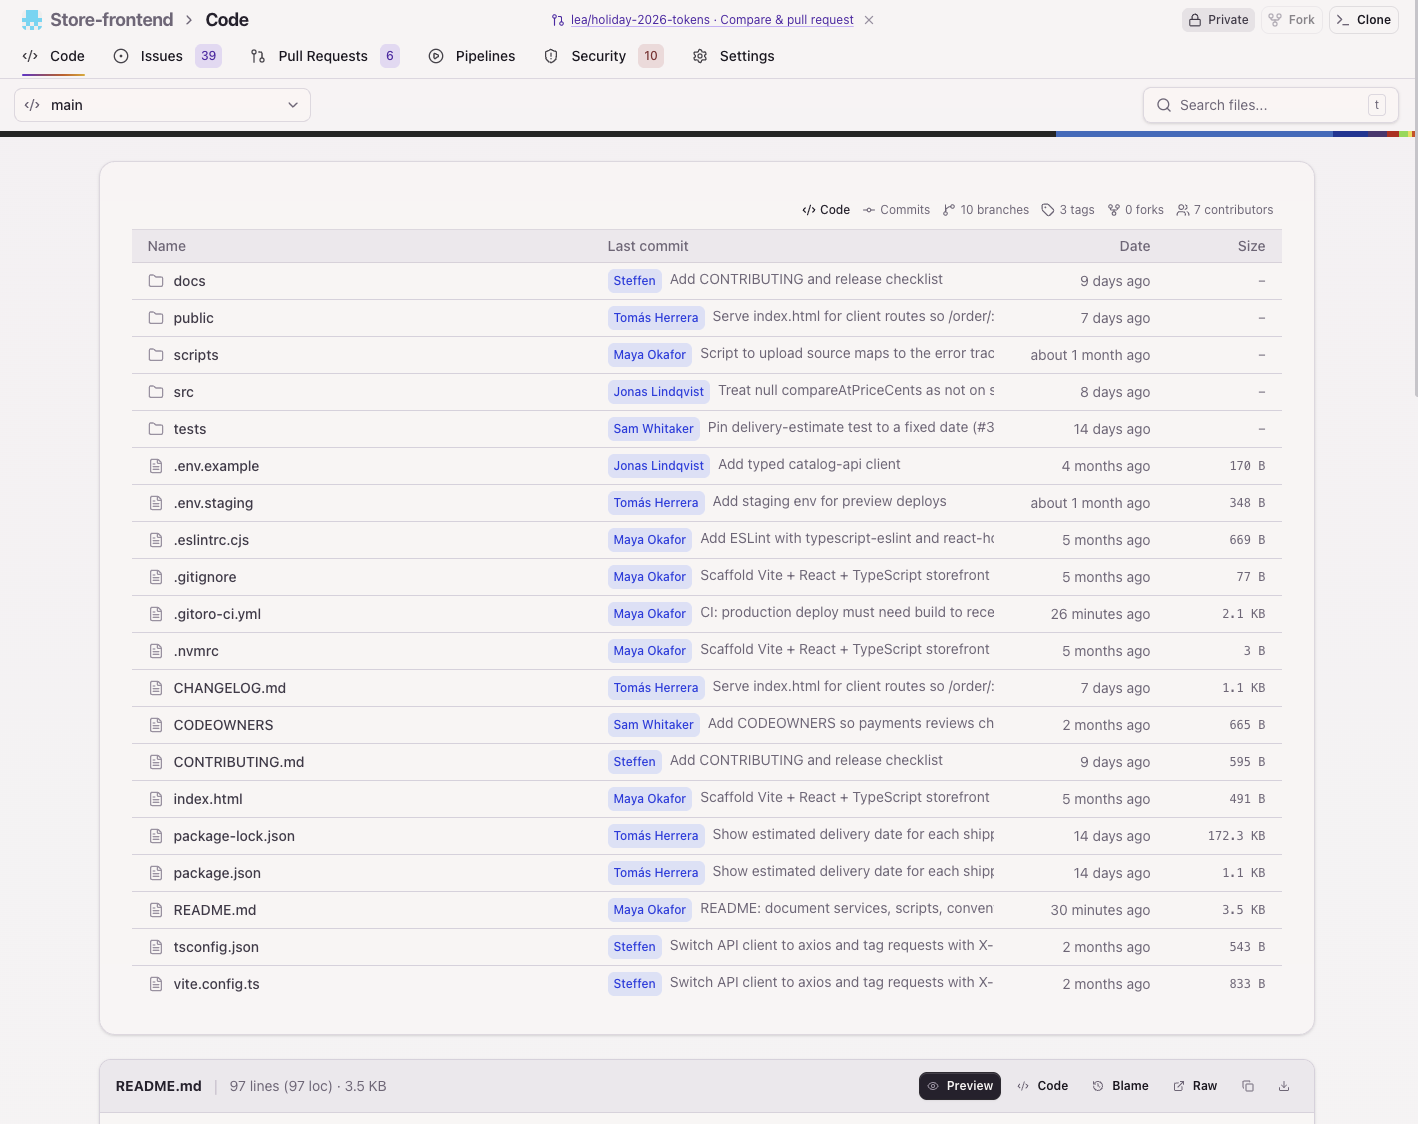Click the tag icon beside 3 tags
Screen dimensions: 1418x1124
pyautogui.click(x=1048, y=210)
